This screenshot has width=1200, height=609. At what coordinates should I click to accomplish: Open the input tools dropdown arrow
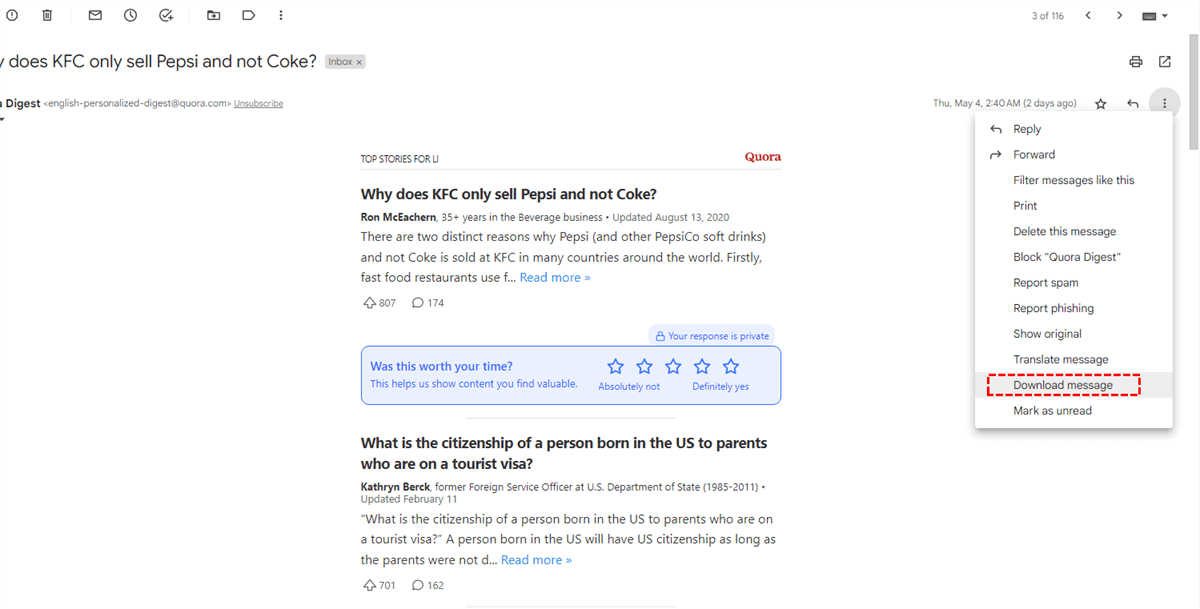[x=1165, y=16]
